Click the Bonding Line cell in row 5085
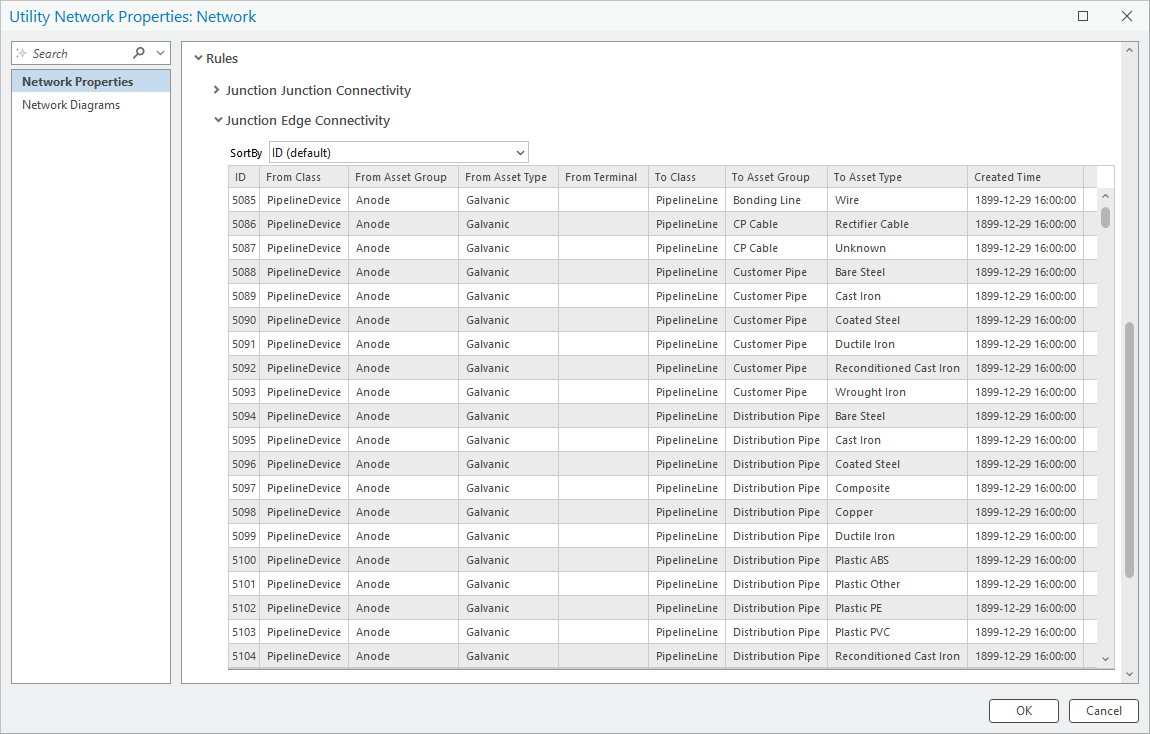 point(767,200)
